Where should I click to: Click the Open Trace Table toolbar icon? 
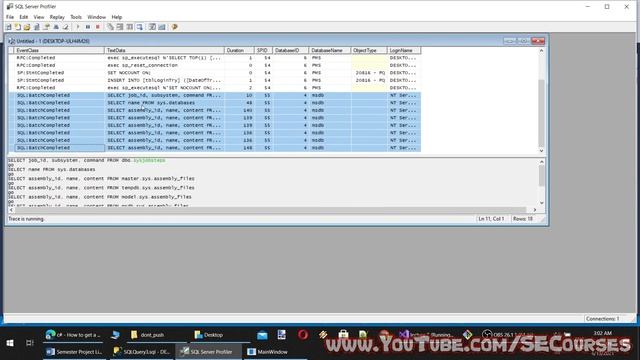pyautogui.click(x=37, y=27)
